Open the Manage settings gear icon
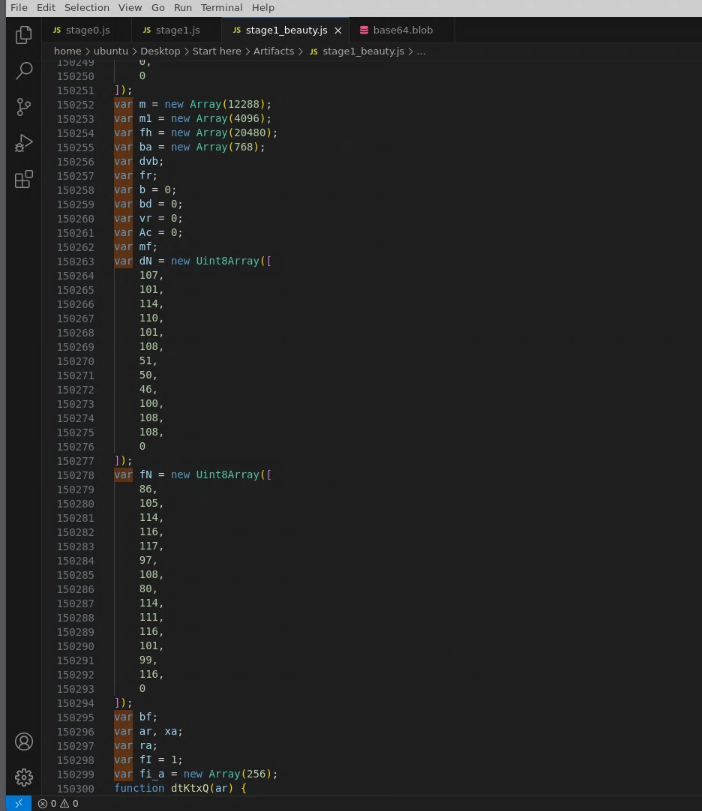The height and width of the screenshot is (811, 702). point(22,777)
